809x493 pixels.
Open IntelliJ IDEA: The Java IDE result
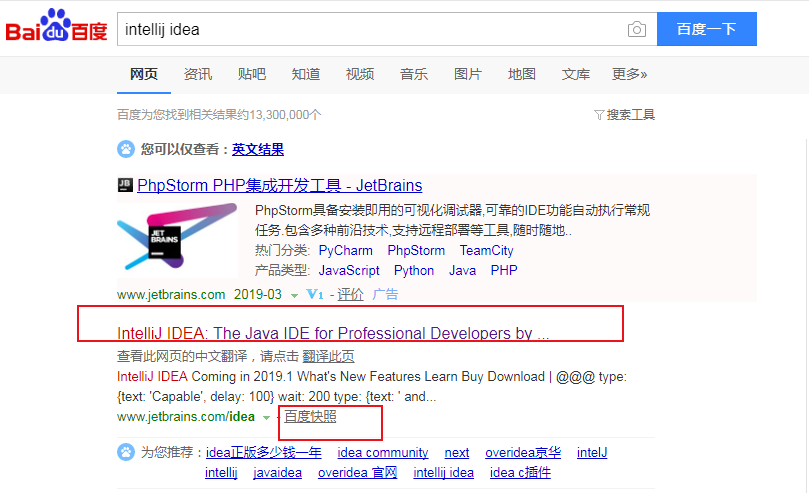point(333,333)
